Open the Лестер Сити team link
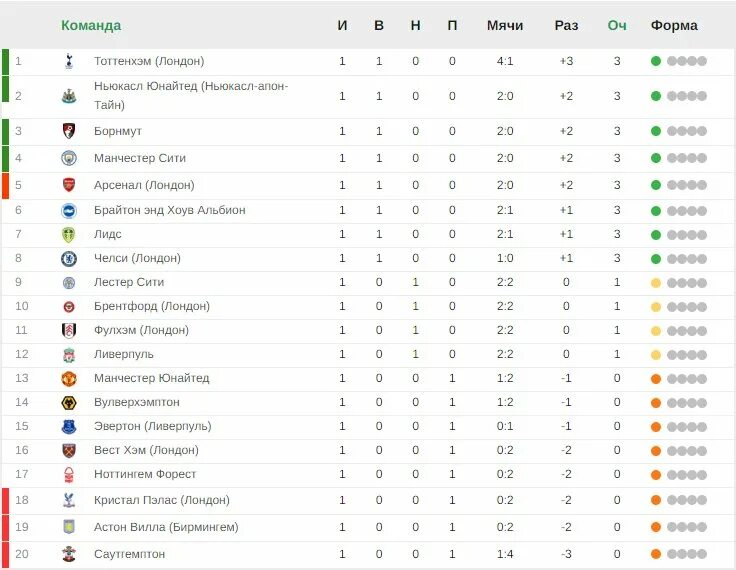Screen dimensions: 736x570 (x=129, y=282)
